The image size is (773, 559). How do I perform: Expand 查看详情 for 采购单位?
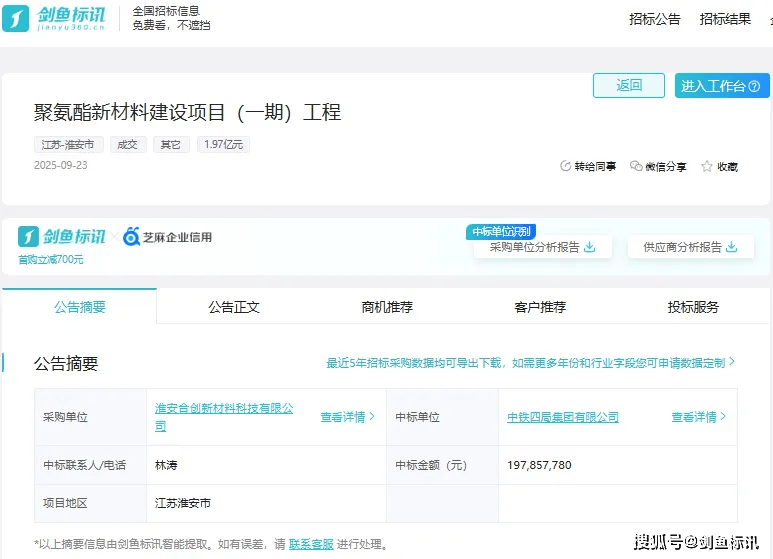[348, 417]
